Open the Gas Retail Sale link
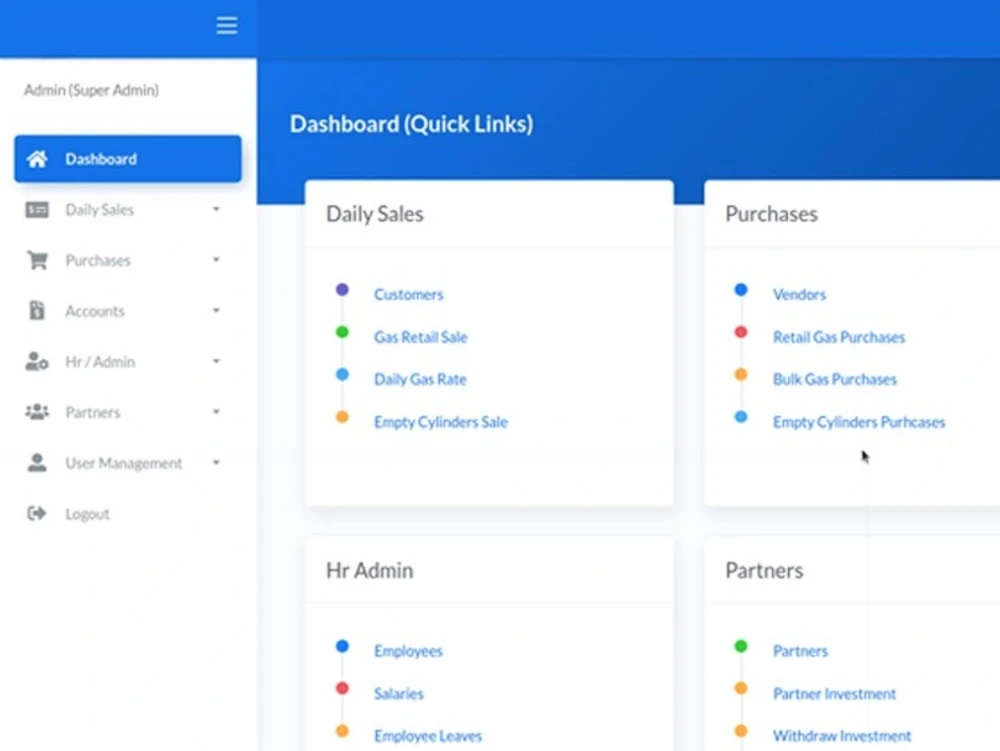Viewport: 1000px width, 751px height. (x=420, y=337)
